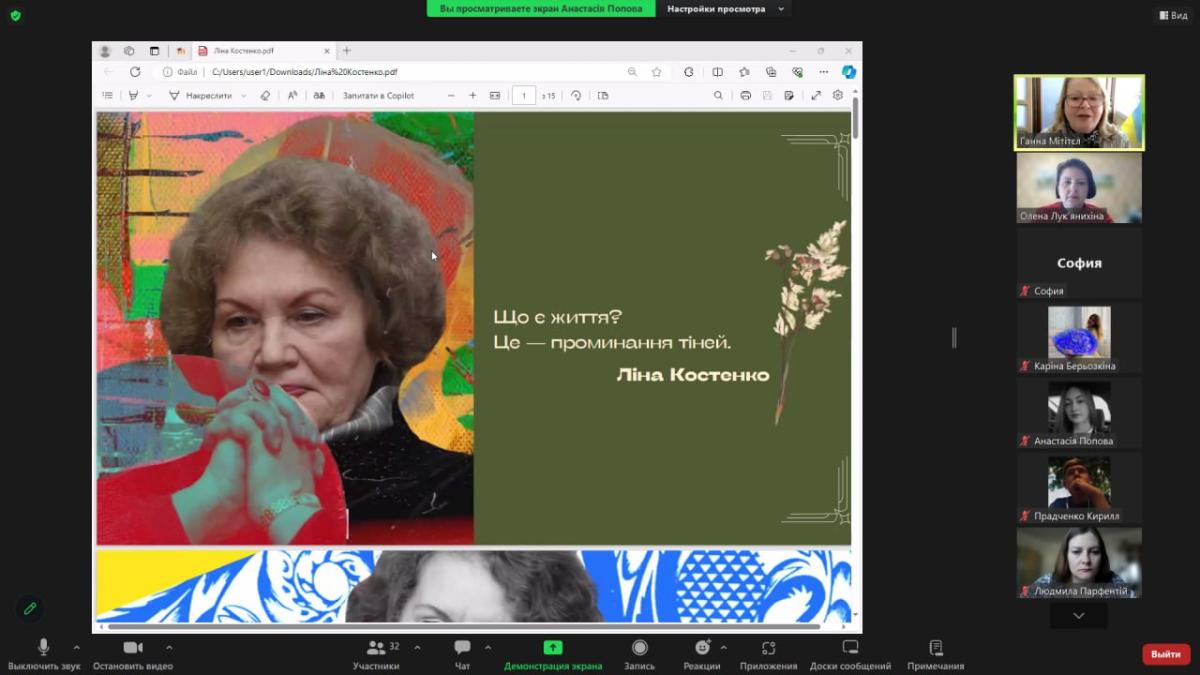This screenshot has width=1200, height=675.
Task: Open the Участники participants panel
Action: (376, 648)
